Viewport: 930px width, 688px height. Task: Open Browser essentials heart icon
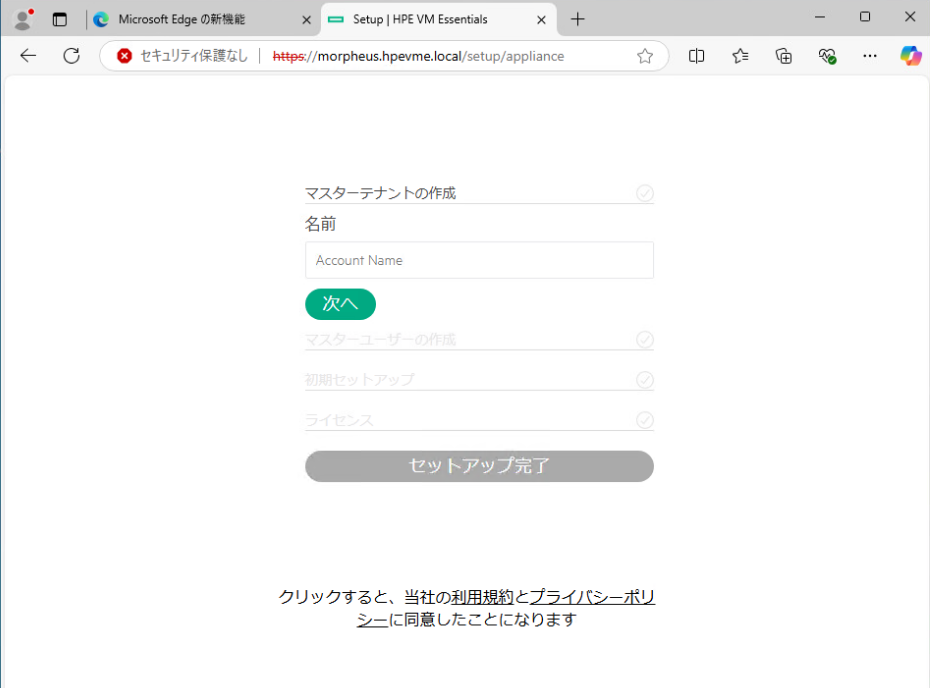point(827,56)
